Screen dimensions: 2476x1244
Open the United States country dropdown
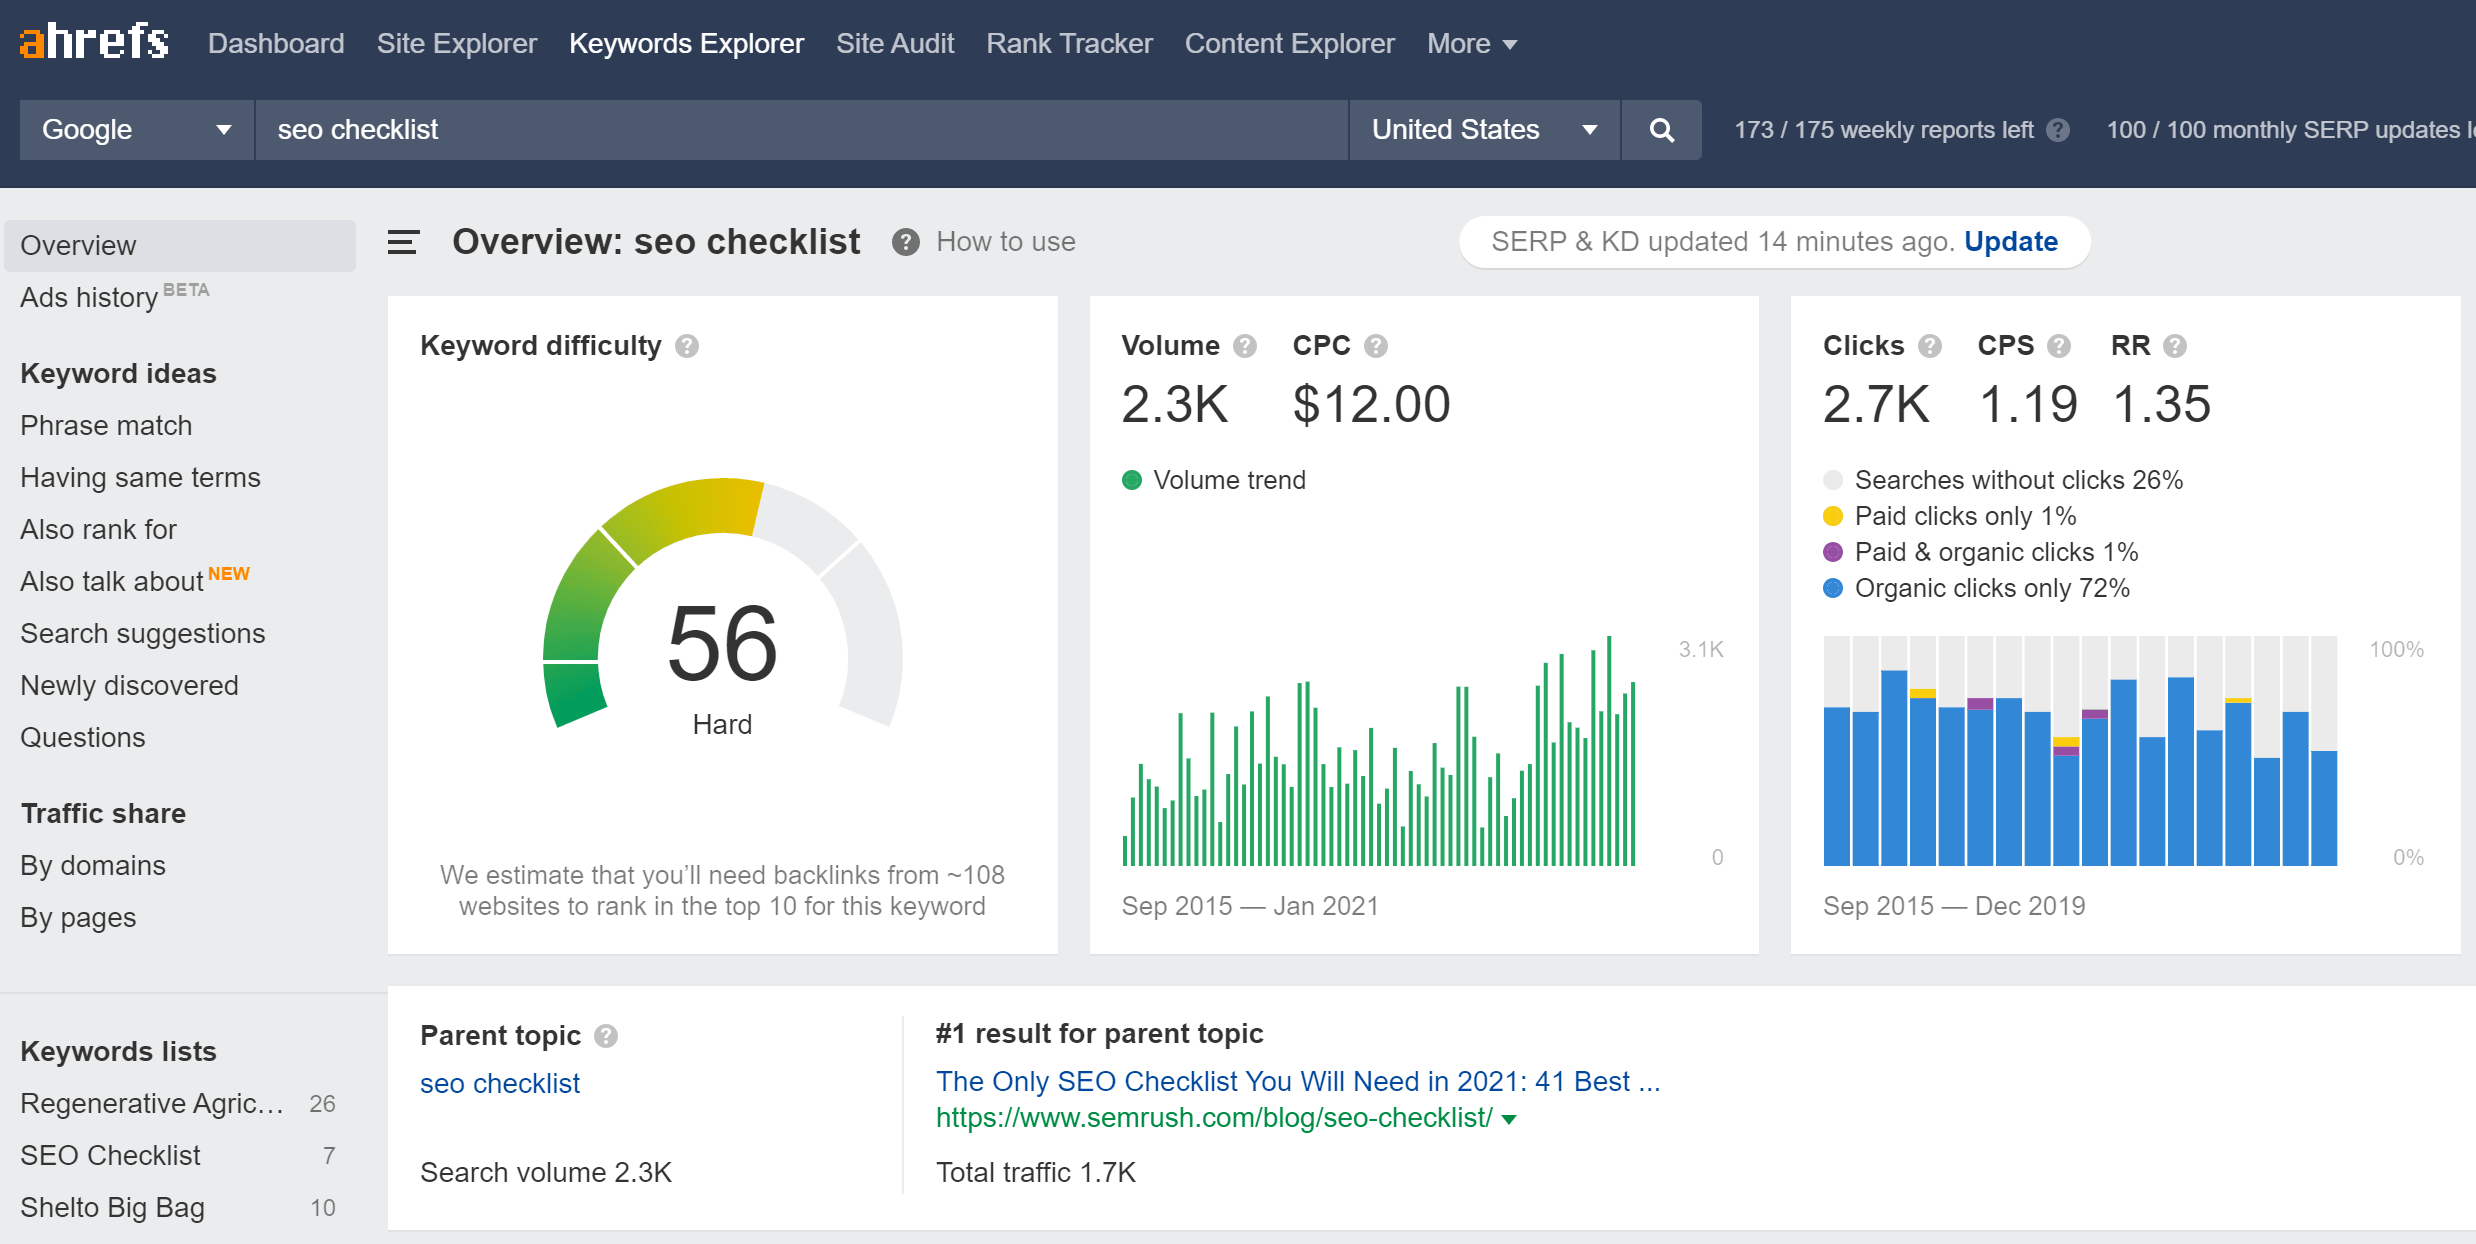[1484, 130]
